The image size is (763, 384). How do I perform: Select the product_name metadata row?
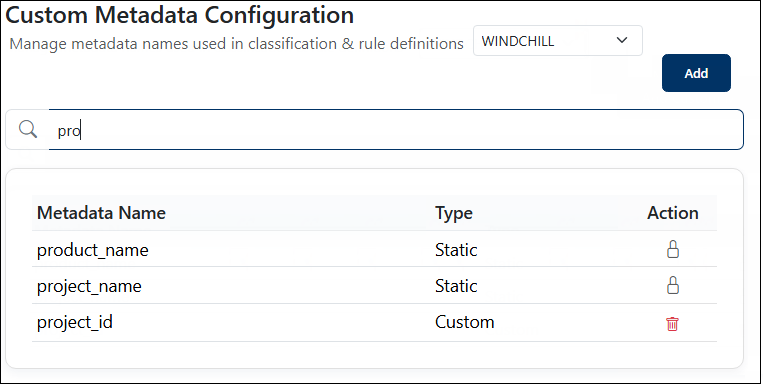pyautogui.click(x=374, y=249)
